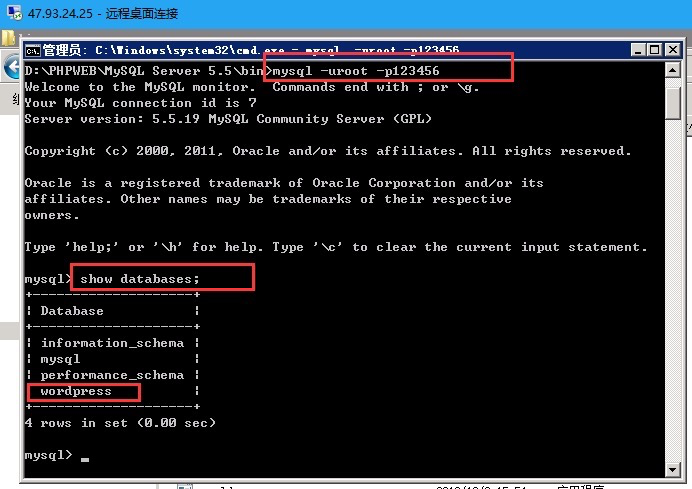This screenshot has height=489, width=692.
Task: Click the 'performance_schema' database row
Action: (112, 375)
